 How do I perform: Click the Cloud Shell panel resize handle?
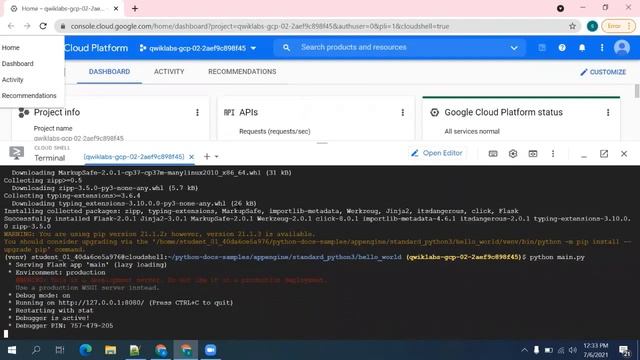[x=322, y=143]
